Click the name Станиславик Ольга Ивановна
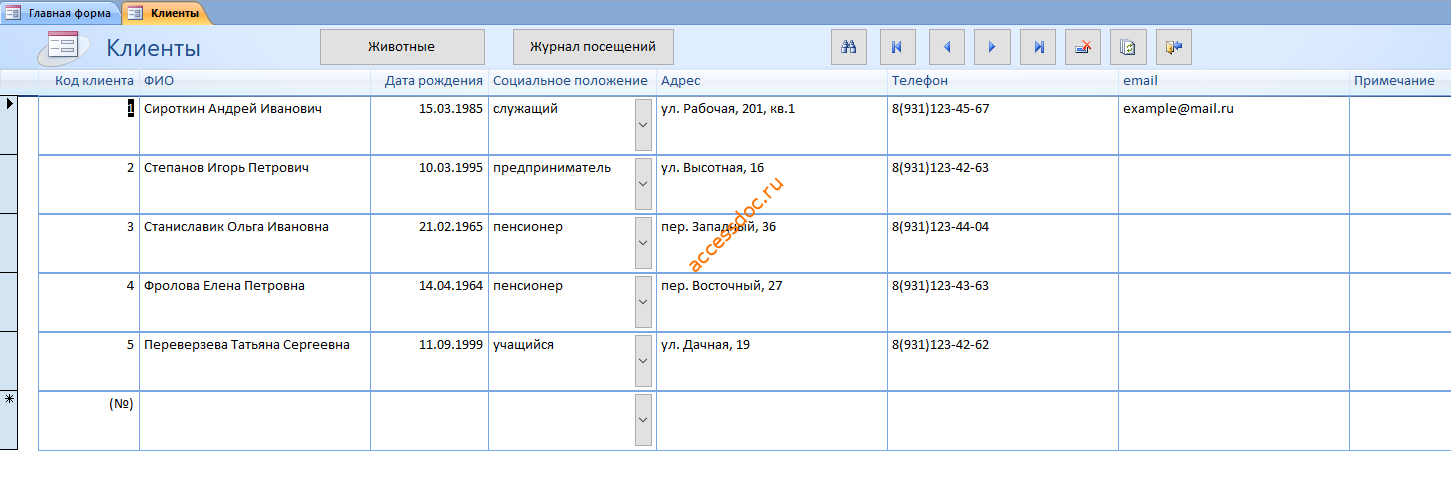Screen dimensions: 1451x489 click(236, 227)
